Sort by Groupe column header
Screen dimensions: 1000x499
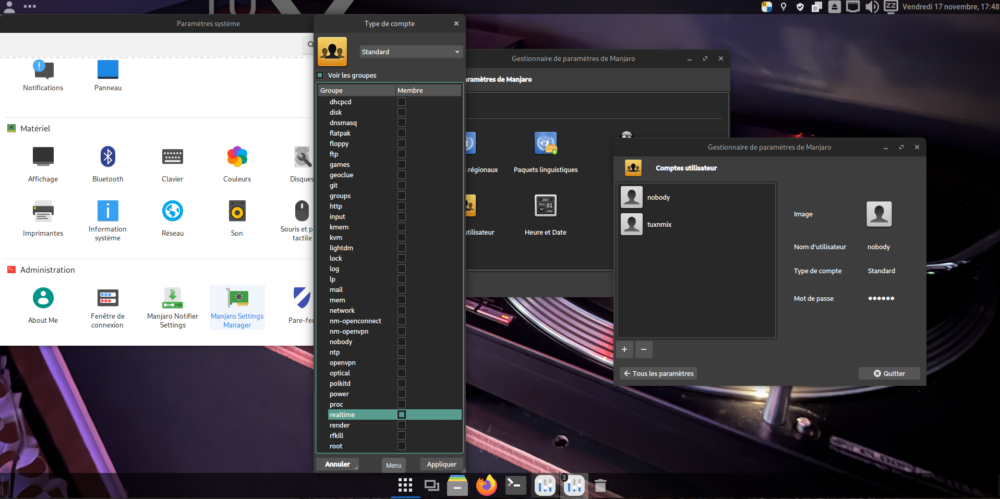(x=357, y=91)
